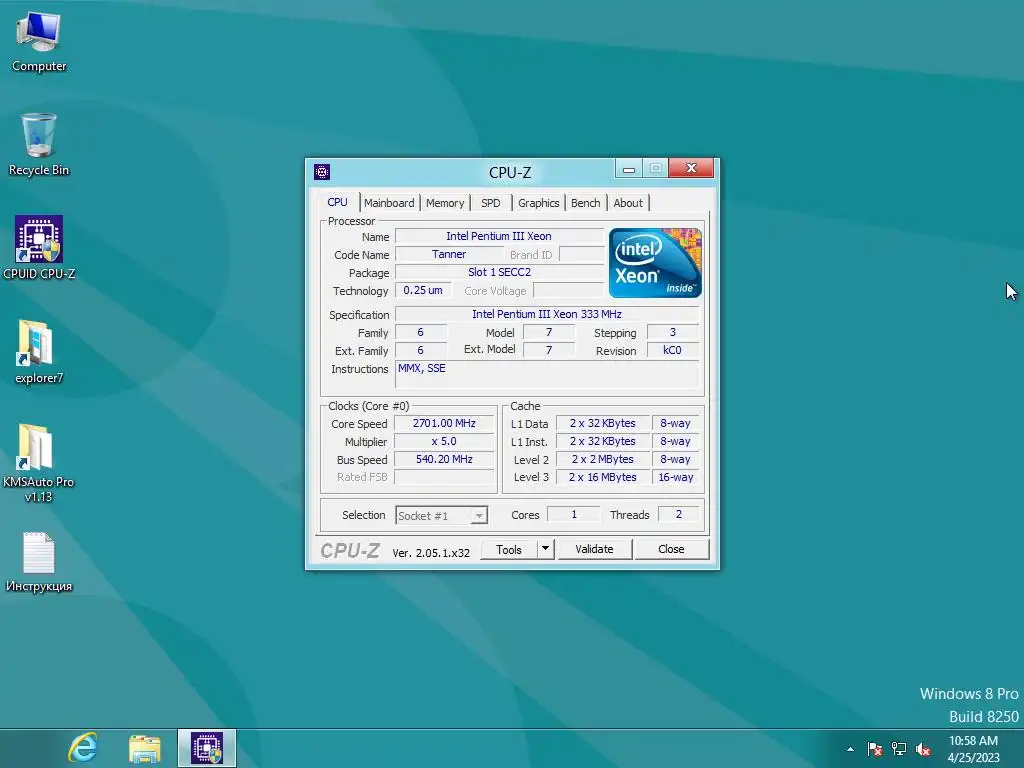Click the CPU-Z taskbar button

(206, 748)
